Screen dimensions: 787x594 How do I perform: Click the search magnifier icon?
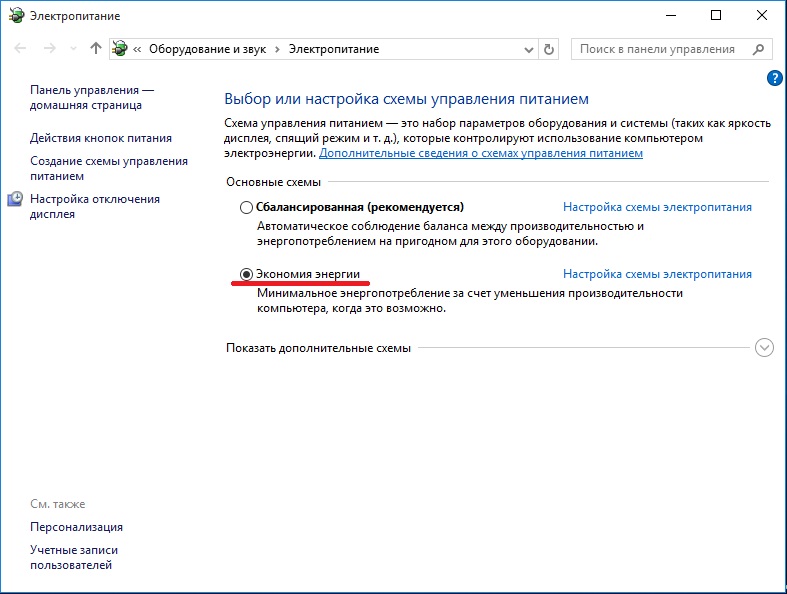pyautogui.click(x=759, y=49)
